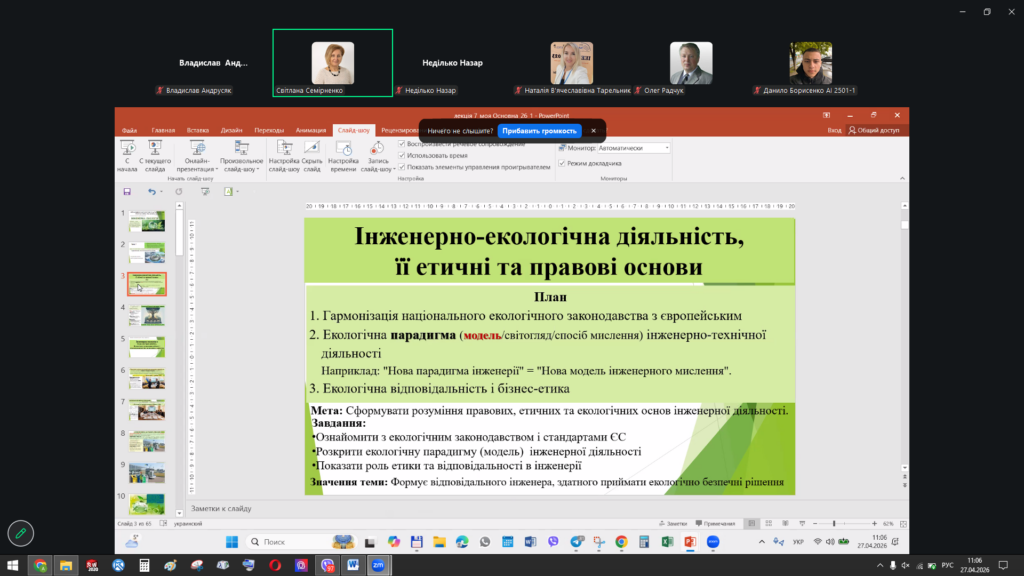Click the Прибавить громкость button
Image resolution: width=1024 pixels, height=576 pixels.
coord(539,130)
